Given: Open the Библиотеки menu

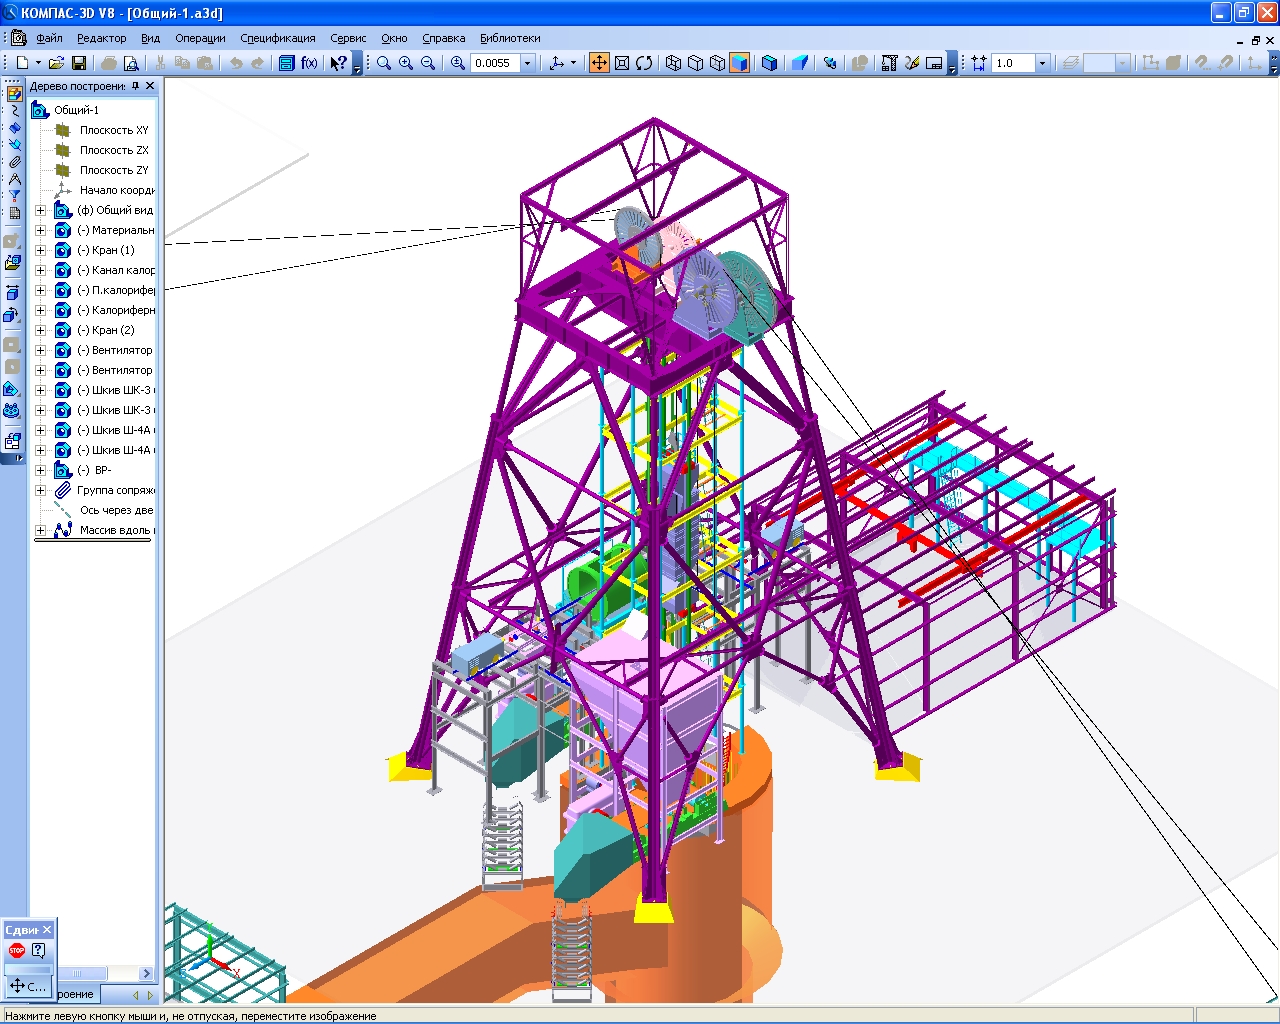Looking at the screenshot, I should click(510, 38).
